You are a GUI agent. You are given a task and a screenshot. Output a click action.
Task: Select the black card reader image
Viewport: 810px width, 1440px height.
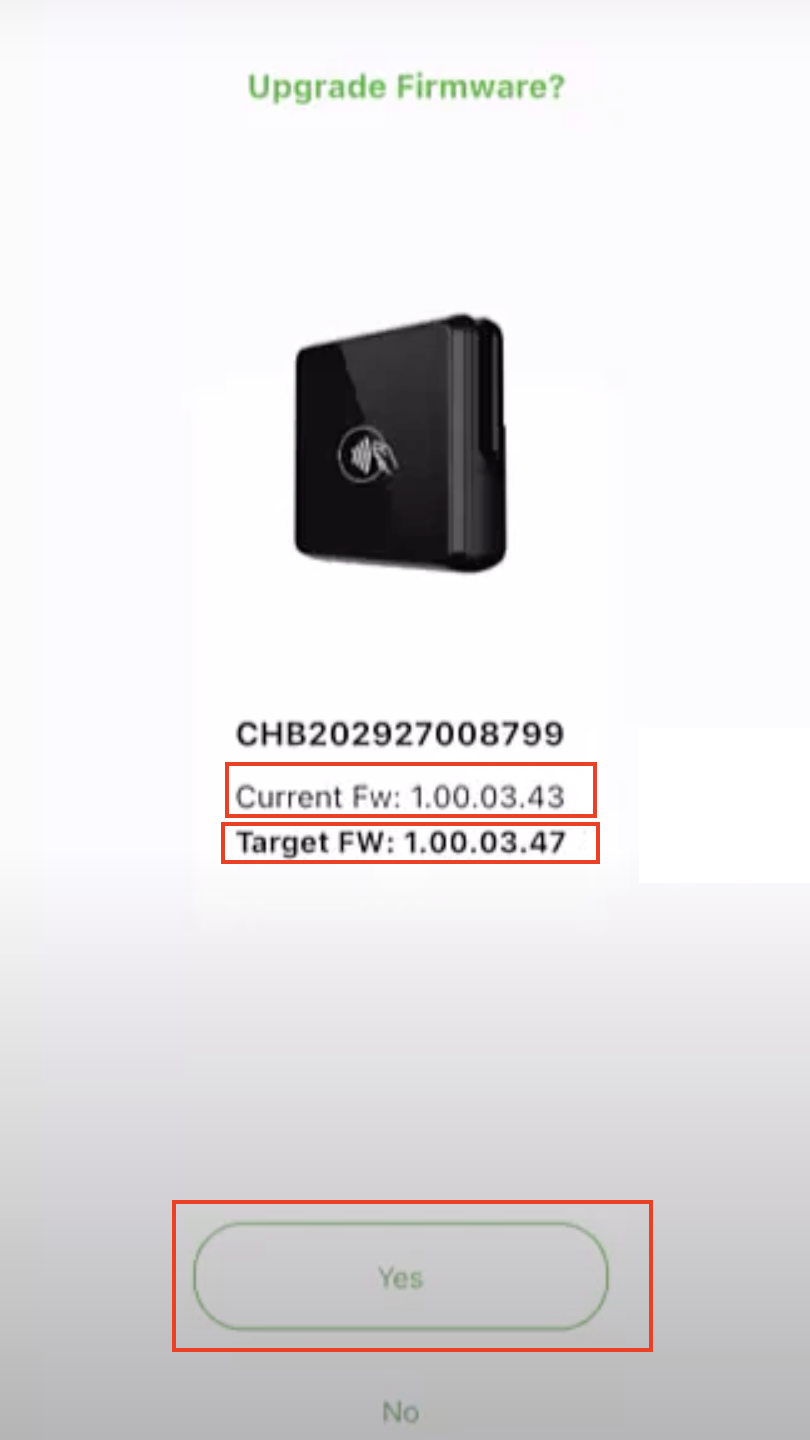pyautogui.click(x=400, y=442)
